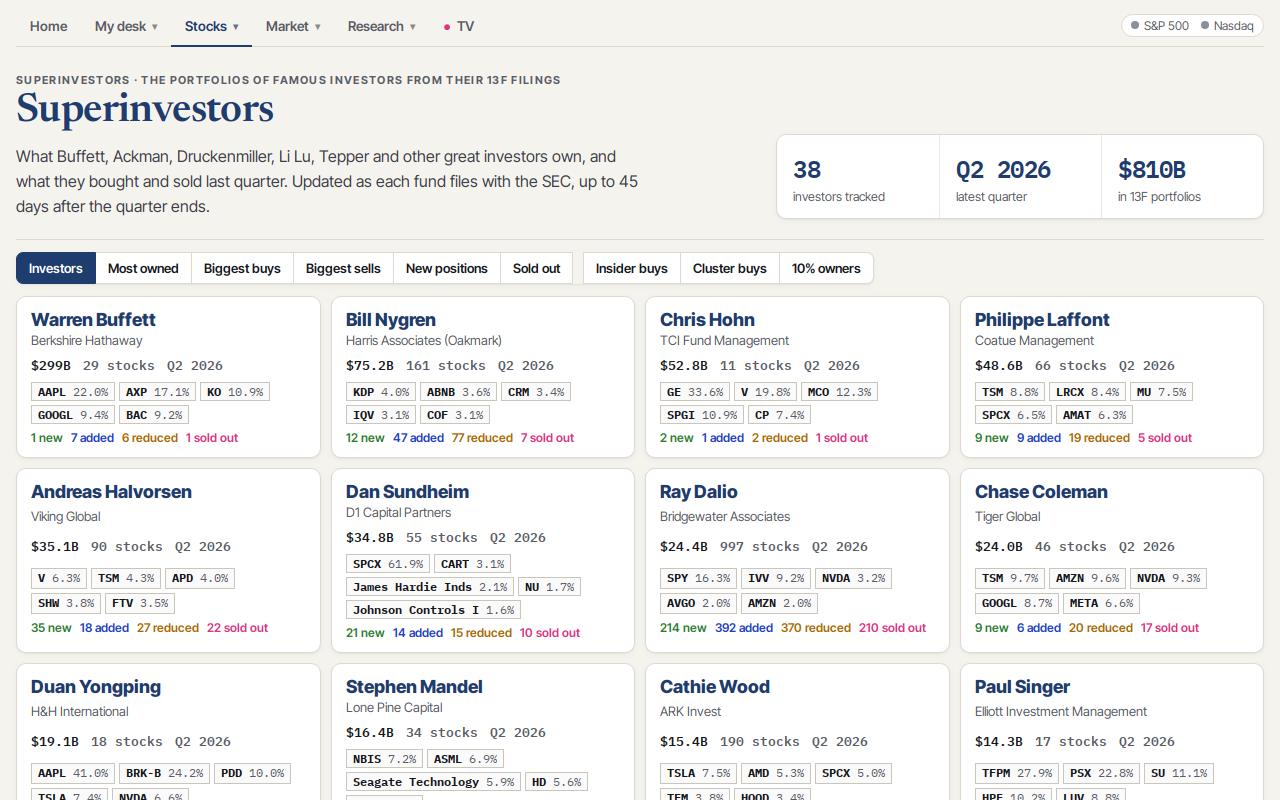Open the Market dropdown menu

pos(293,26)
